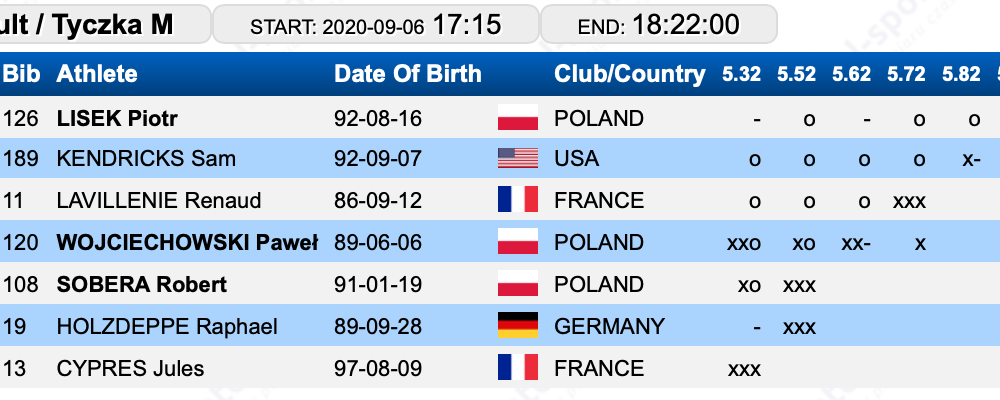The image size is (1000, 400).
Task: Click the START 2020-09-06 17:15 box
Action: tap(376, 24)
